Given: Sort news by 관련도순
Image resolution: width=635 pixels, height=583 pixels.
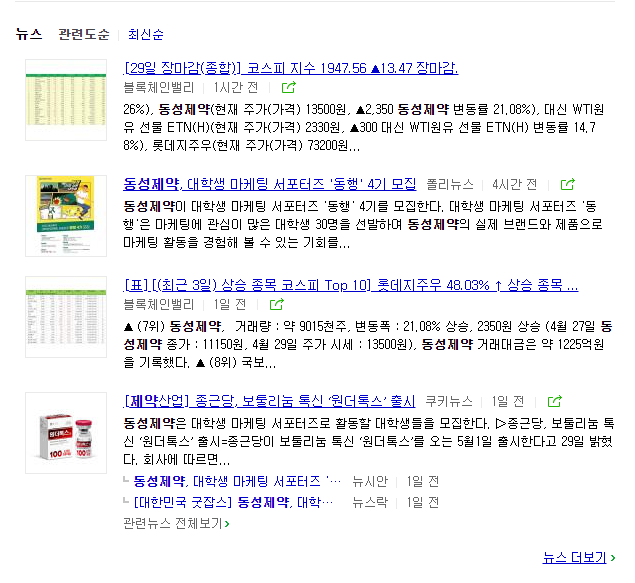Looking at the screenshot, I should (x=84, y=34).
